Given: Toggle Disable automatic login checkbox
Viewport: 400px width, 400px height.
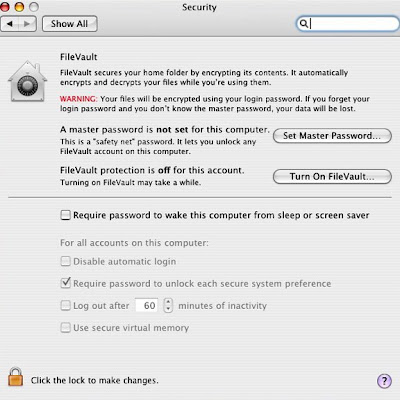Looking at the screenshot, I should 65,261.
